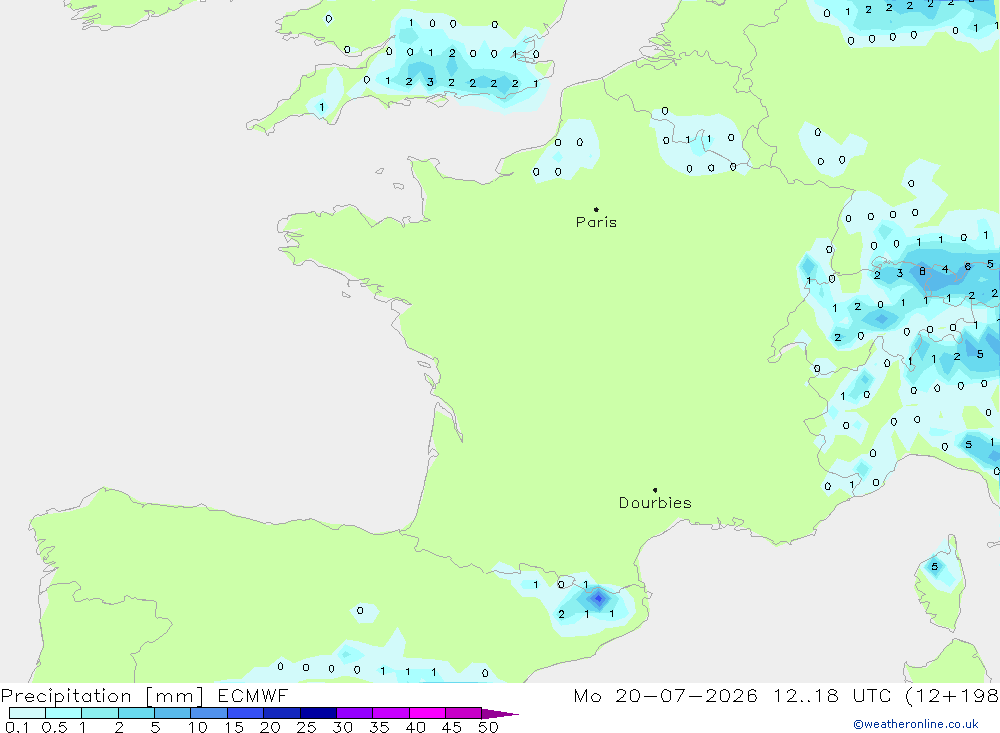
Task: Click the forecast date 'Mo 20-07-2026'
Action: tap(665, 696)
